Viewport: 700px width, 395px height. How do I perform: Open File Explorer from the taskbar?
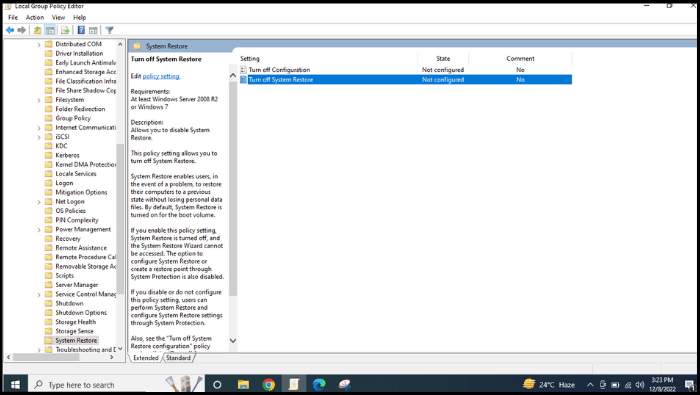243,384
